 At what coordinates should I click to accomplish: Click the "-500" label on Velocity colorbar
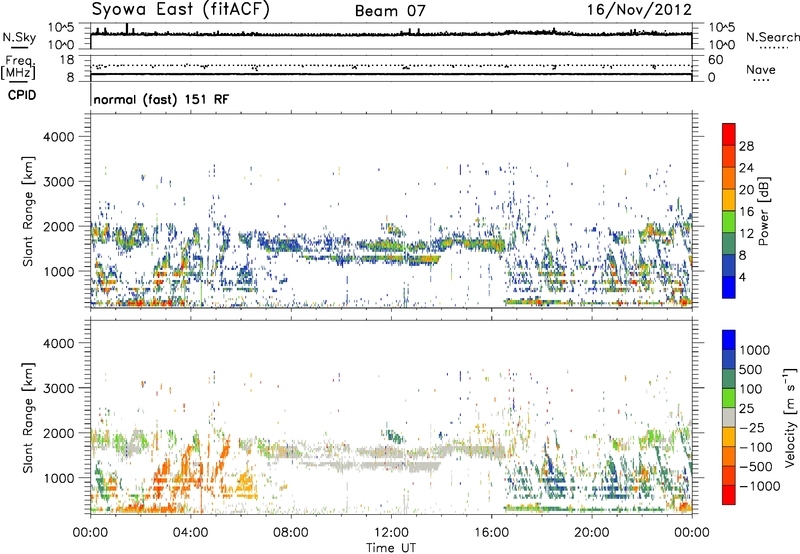755,467
